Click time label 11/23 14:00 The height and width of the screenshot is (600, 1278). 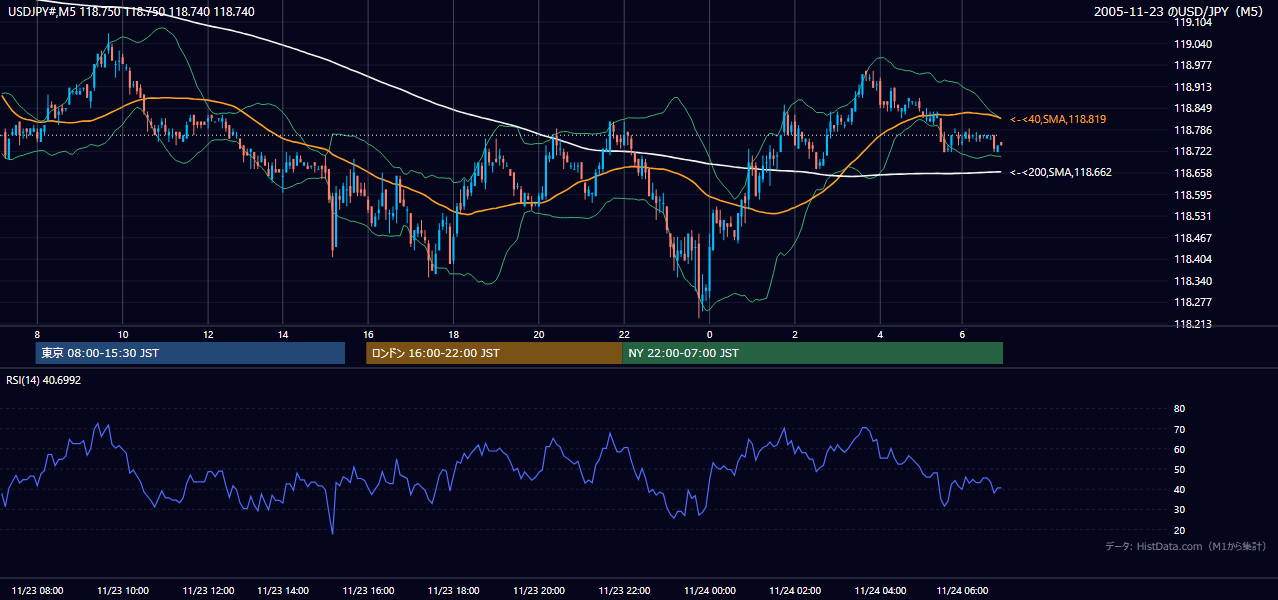pos(283,591)
